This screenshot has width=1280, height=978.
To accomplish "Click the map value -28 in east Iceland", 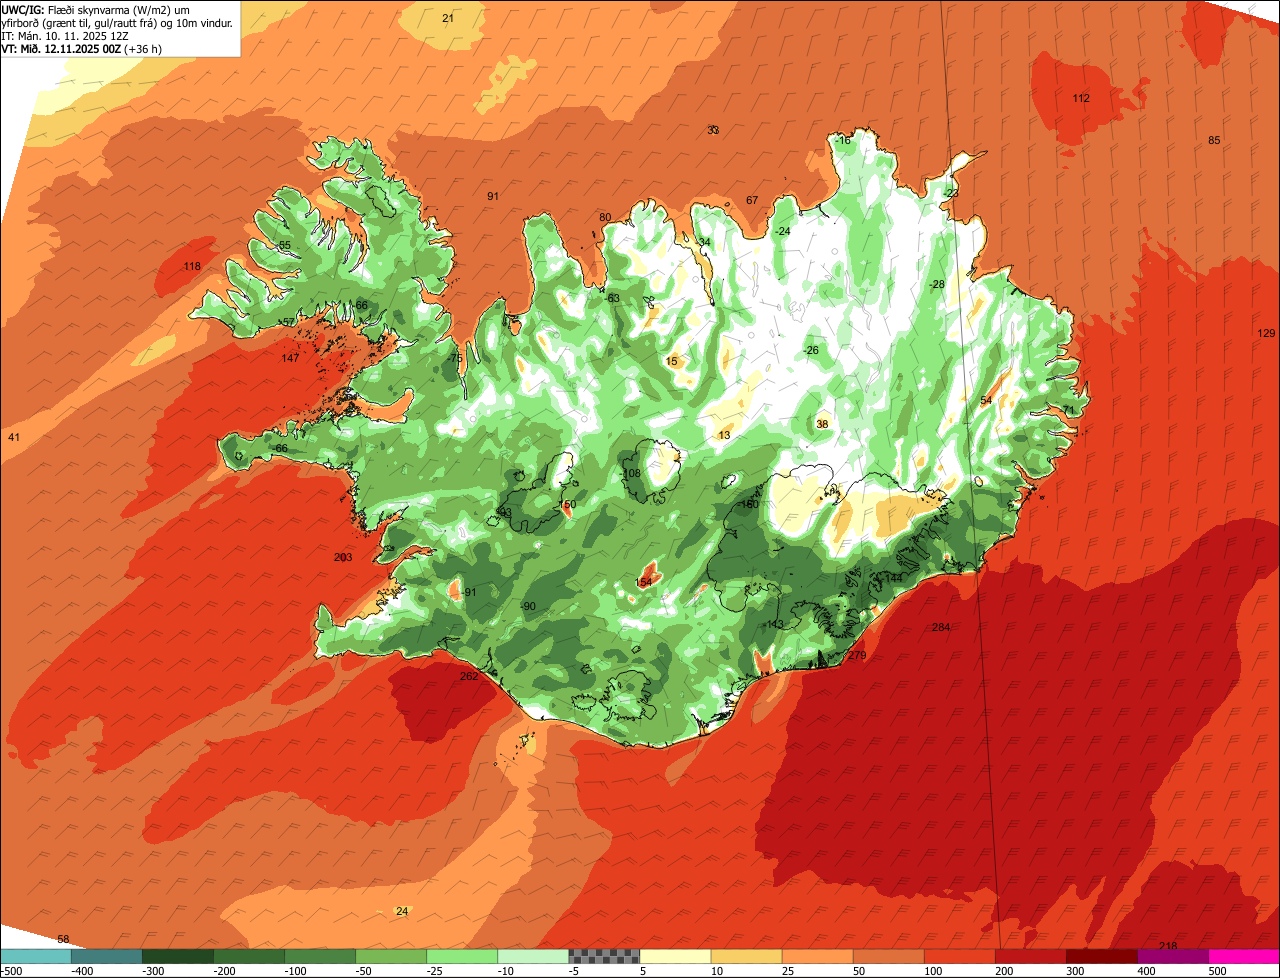I will [x=937, y=284].
